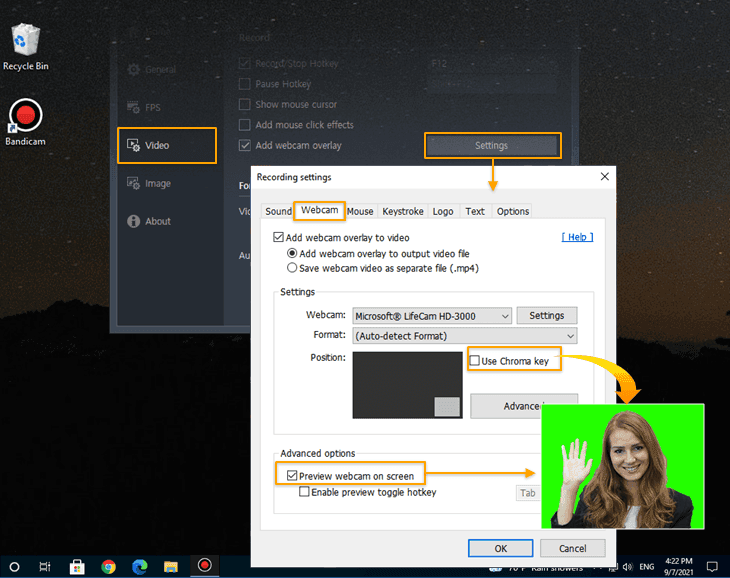Switch to the Sound tab
The image size is (730, 578).
pyautogui.click(x=278, y=211)
